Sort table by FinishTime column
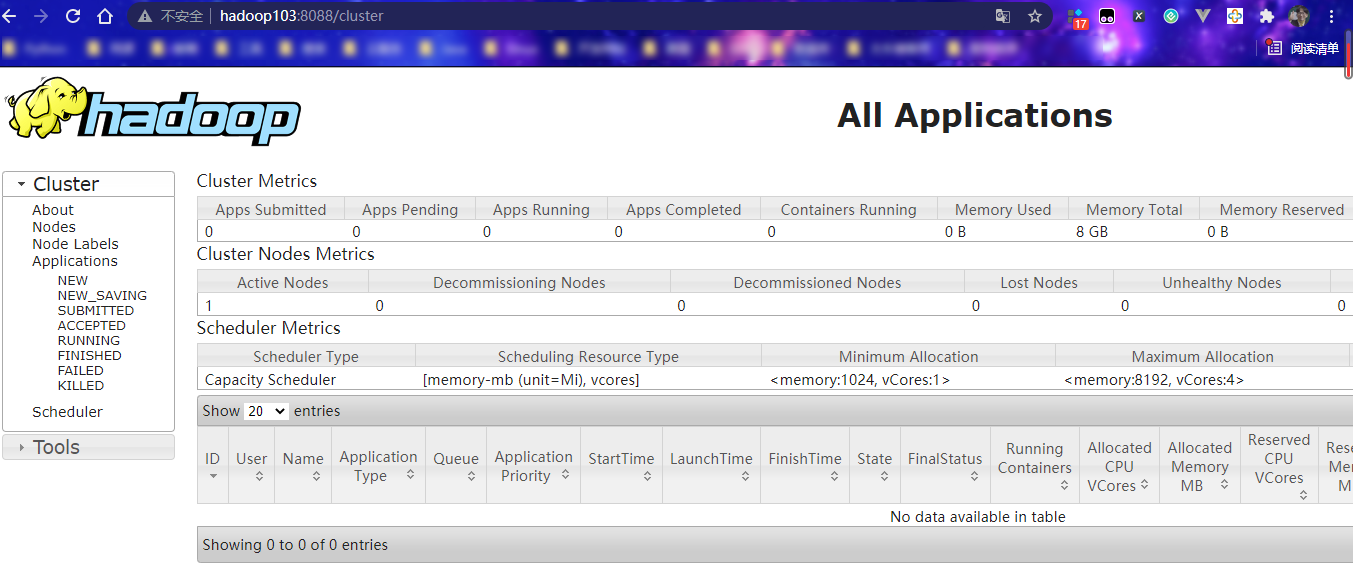 [x=805, y=465]
